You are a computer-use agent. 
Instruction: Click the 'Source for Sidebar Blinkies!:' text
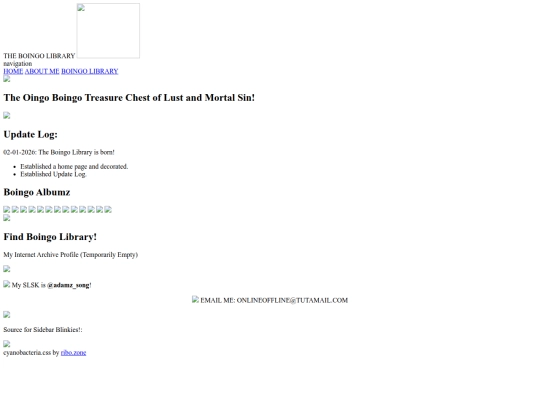[43, 330]
